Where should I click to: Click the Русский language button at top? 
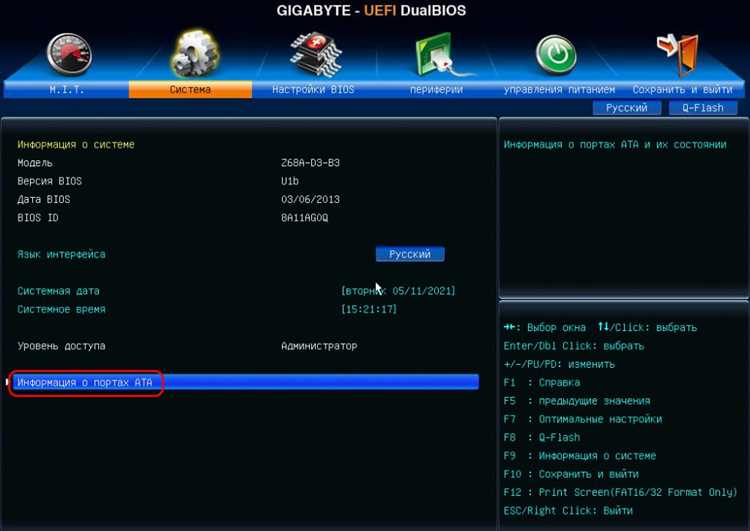627,108
